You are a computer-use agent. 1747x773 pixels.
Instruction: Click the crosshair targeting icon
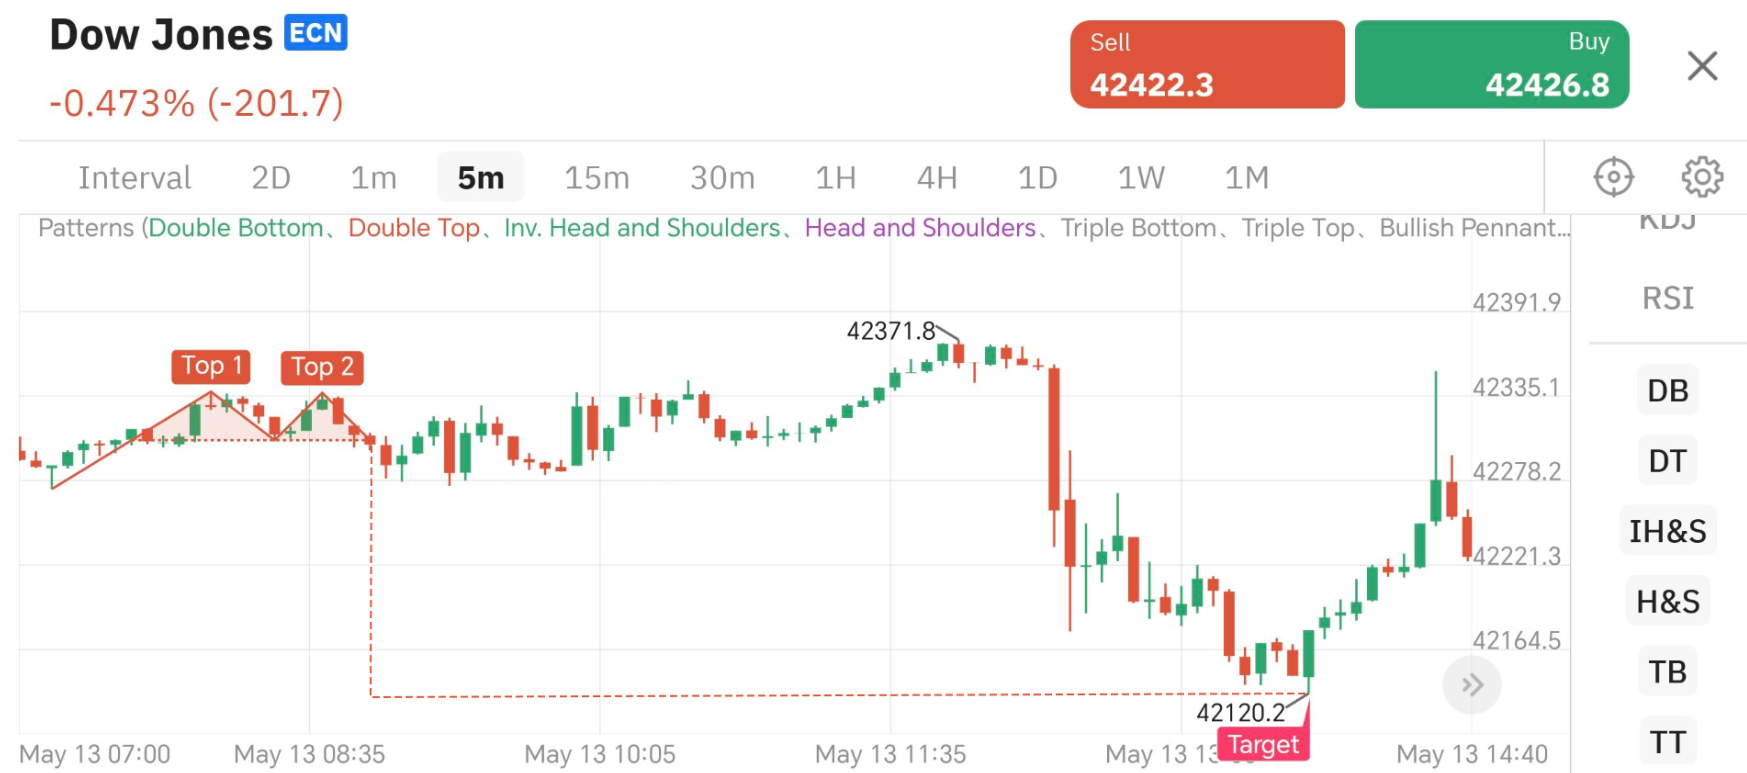point(1612,176)
